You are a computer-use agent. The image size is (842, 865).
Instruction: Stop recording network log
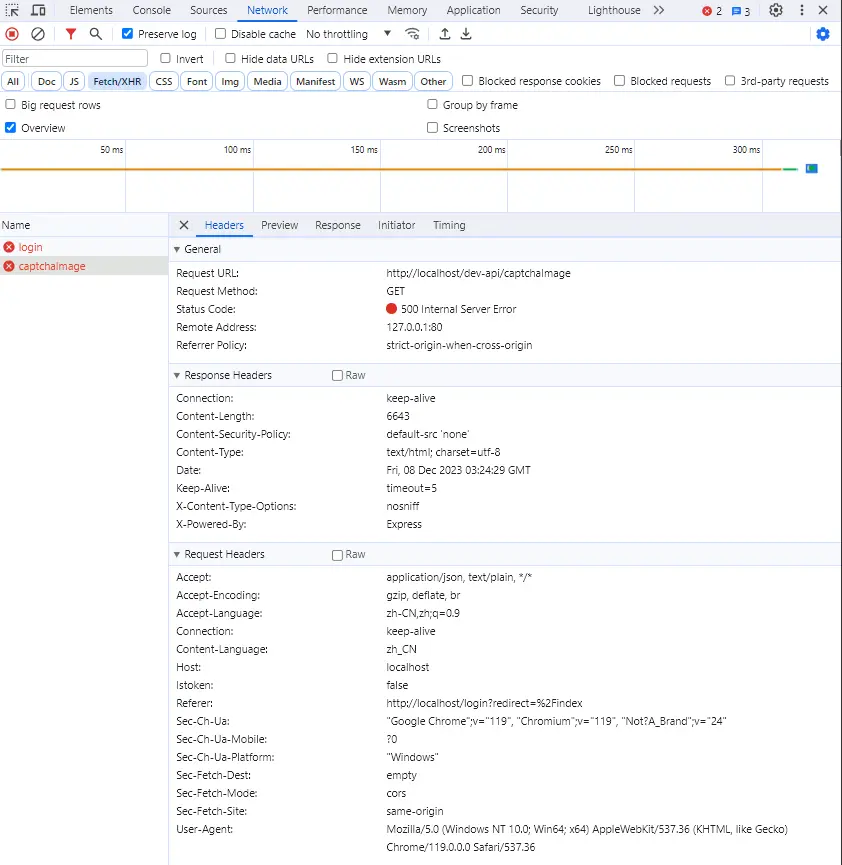[x=10, y=33]
